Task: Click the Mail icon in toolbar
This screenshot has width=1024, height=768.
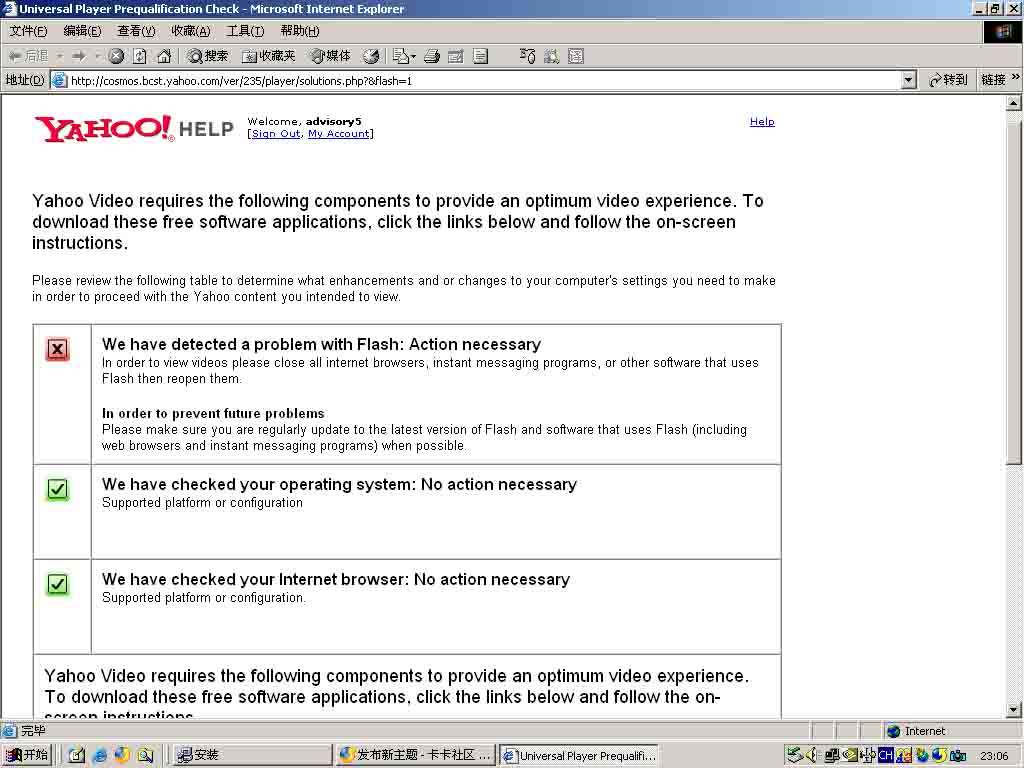Action: pos(400,56)
